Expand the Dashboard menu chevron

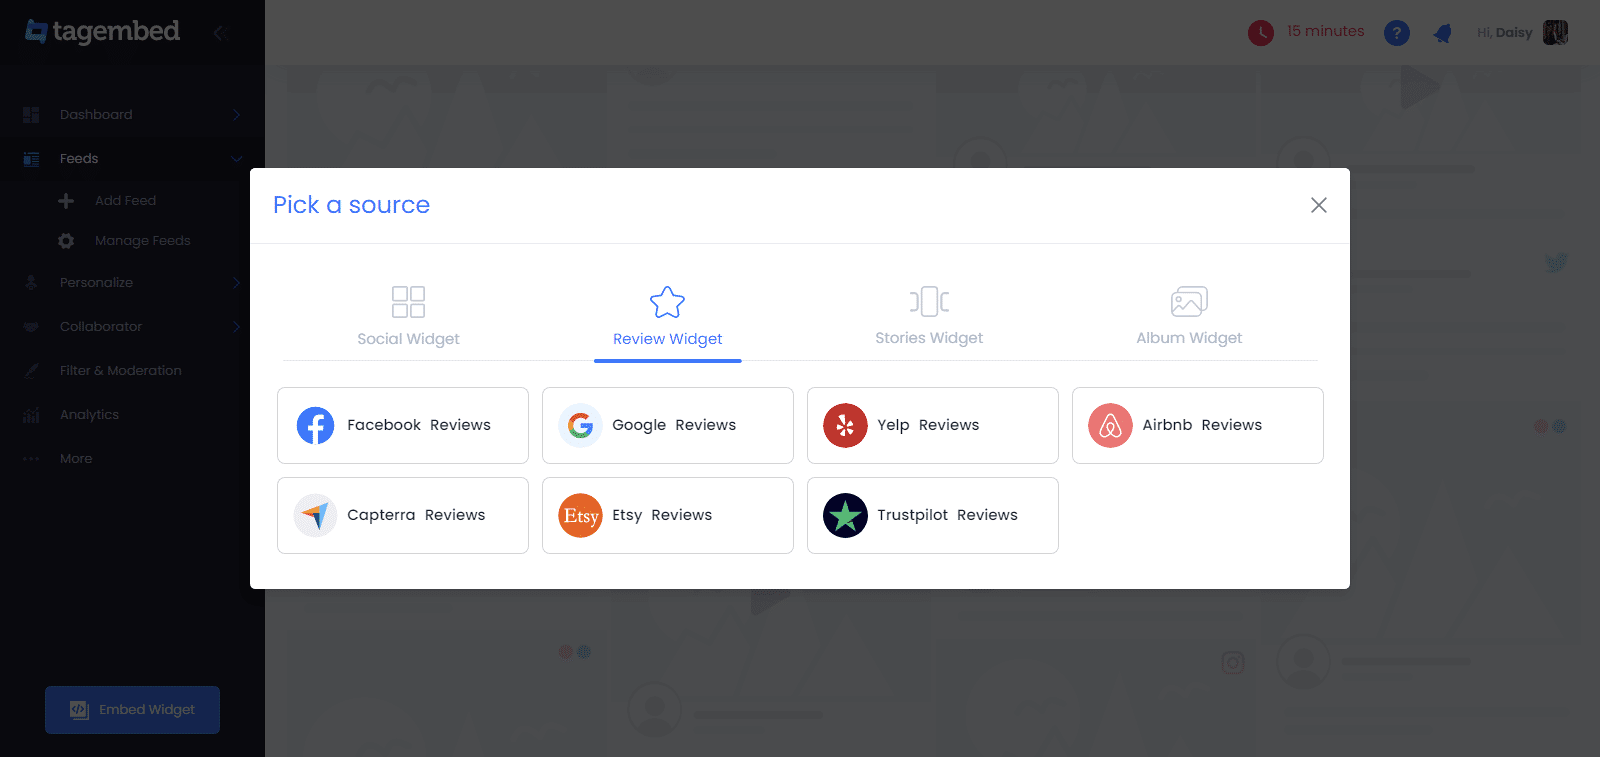pos(237,115)
